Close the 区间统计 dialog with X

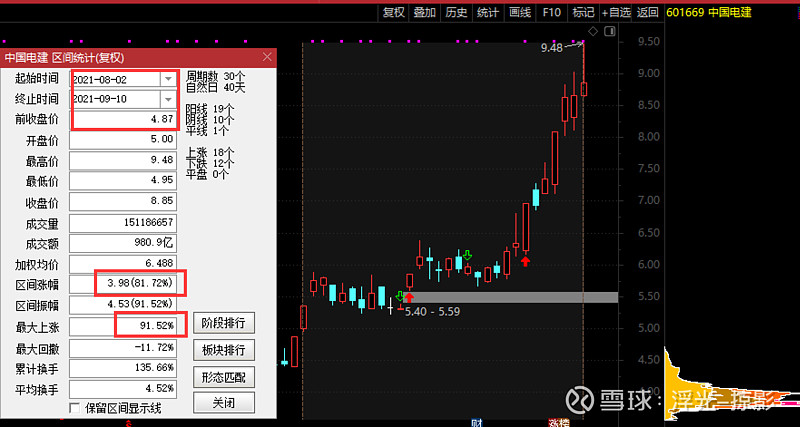267,57
